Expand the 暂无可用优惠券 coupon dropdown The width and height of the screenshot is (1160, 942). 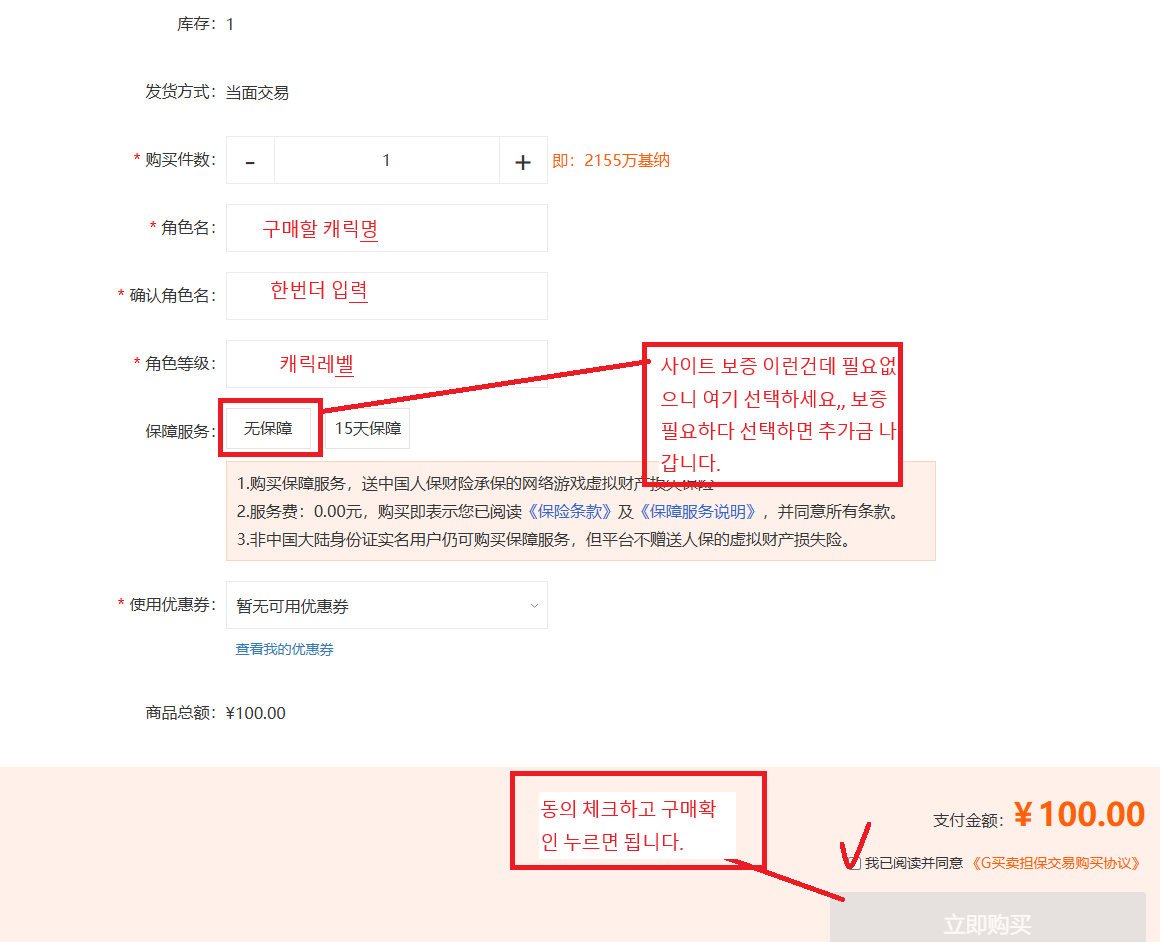(x=387, y=605)
